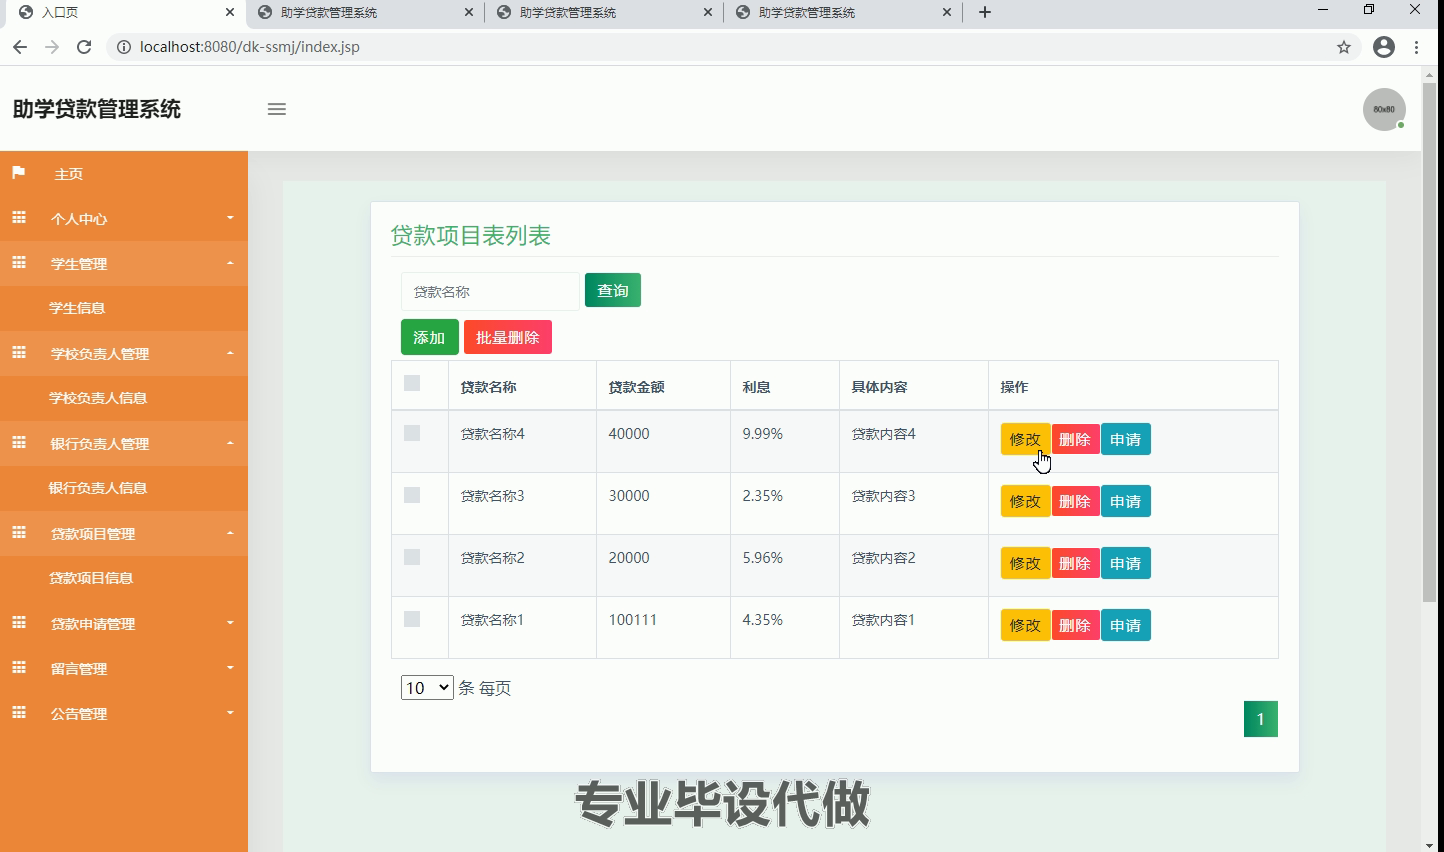Click the flag icon beside 主页
Screen dimensions: 1444x852
point(18,173)
